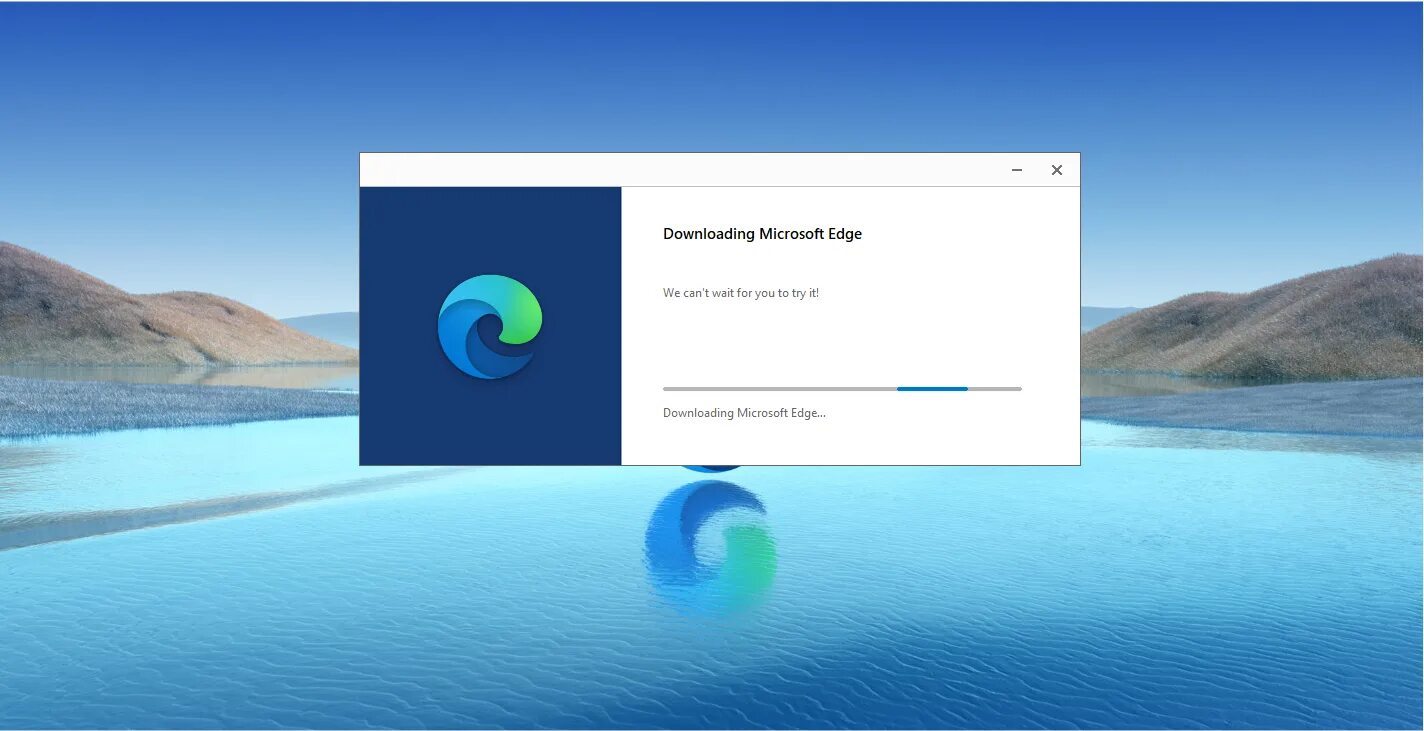1424x731 pixels.
Task: Click 'We can't wait for you to try it!' text
Action: click(x=741, y=293)
